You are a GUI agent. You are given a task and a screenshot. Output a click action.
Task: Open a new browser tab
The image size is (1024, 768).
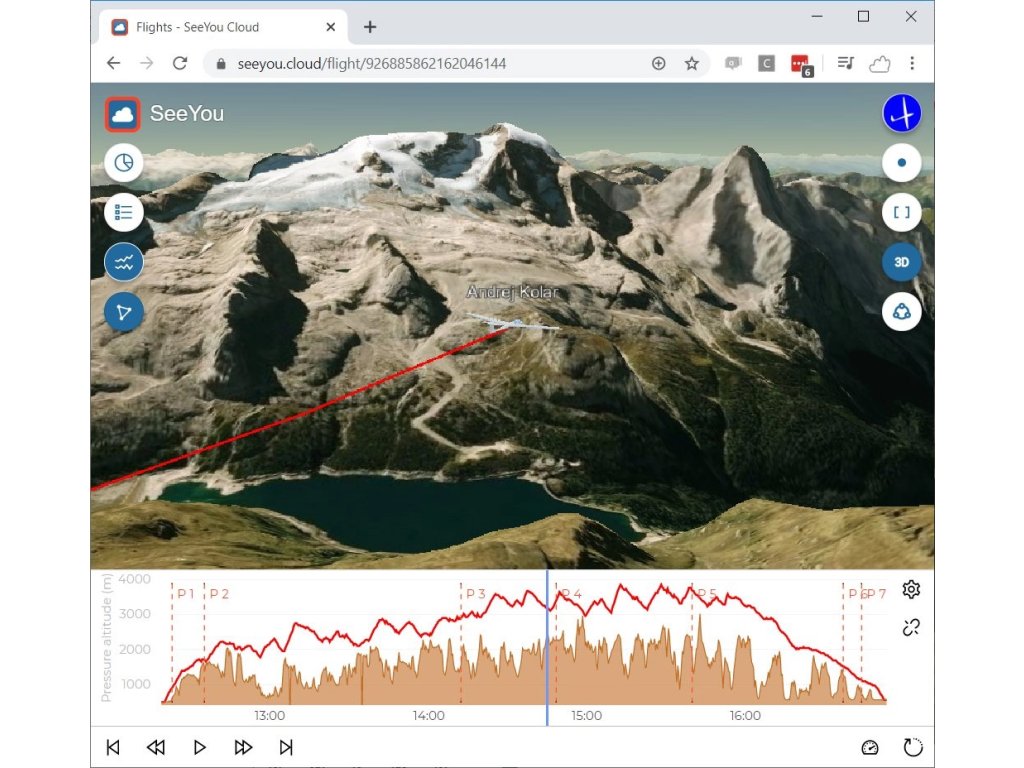click(370, 27)
